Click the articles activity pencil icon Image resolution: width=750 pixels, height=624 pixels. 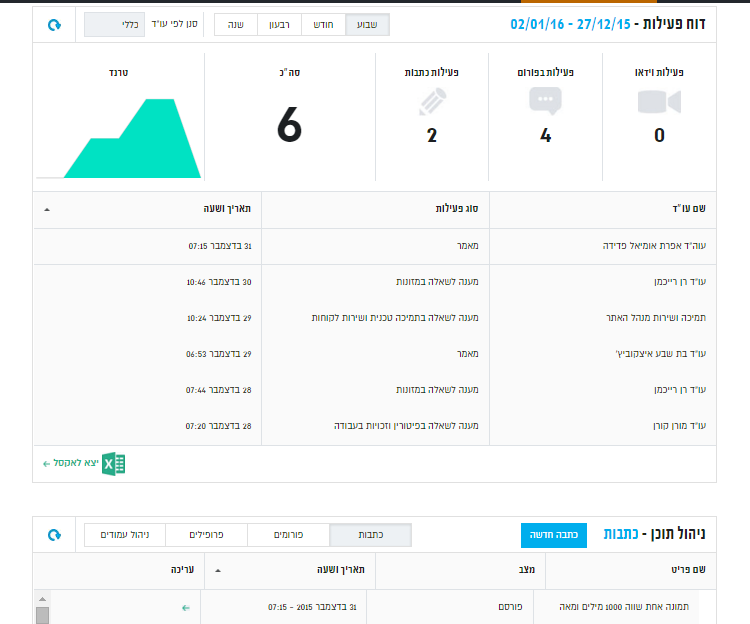click(x=432, y=101)
